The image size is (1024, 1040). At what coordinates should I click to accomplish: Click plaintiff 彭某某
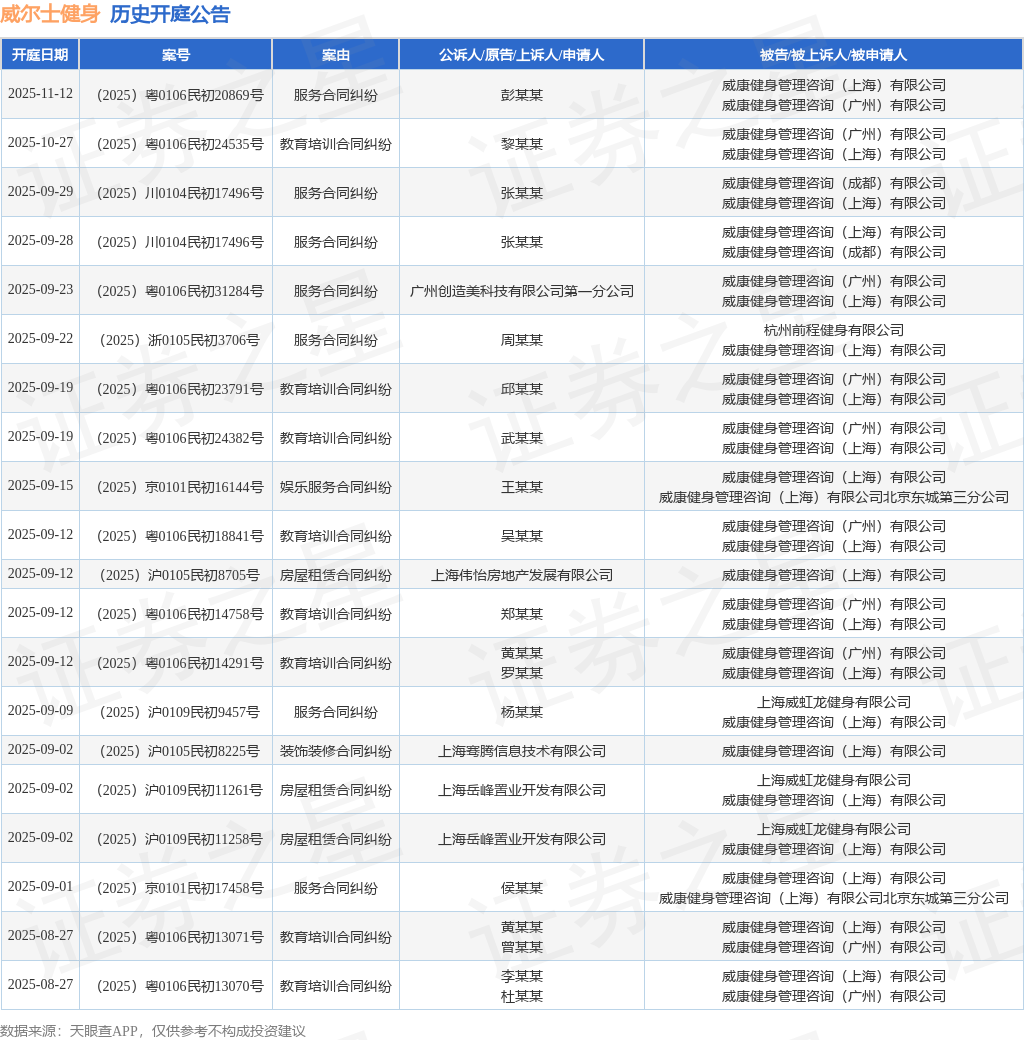[x=522, y=95]
